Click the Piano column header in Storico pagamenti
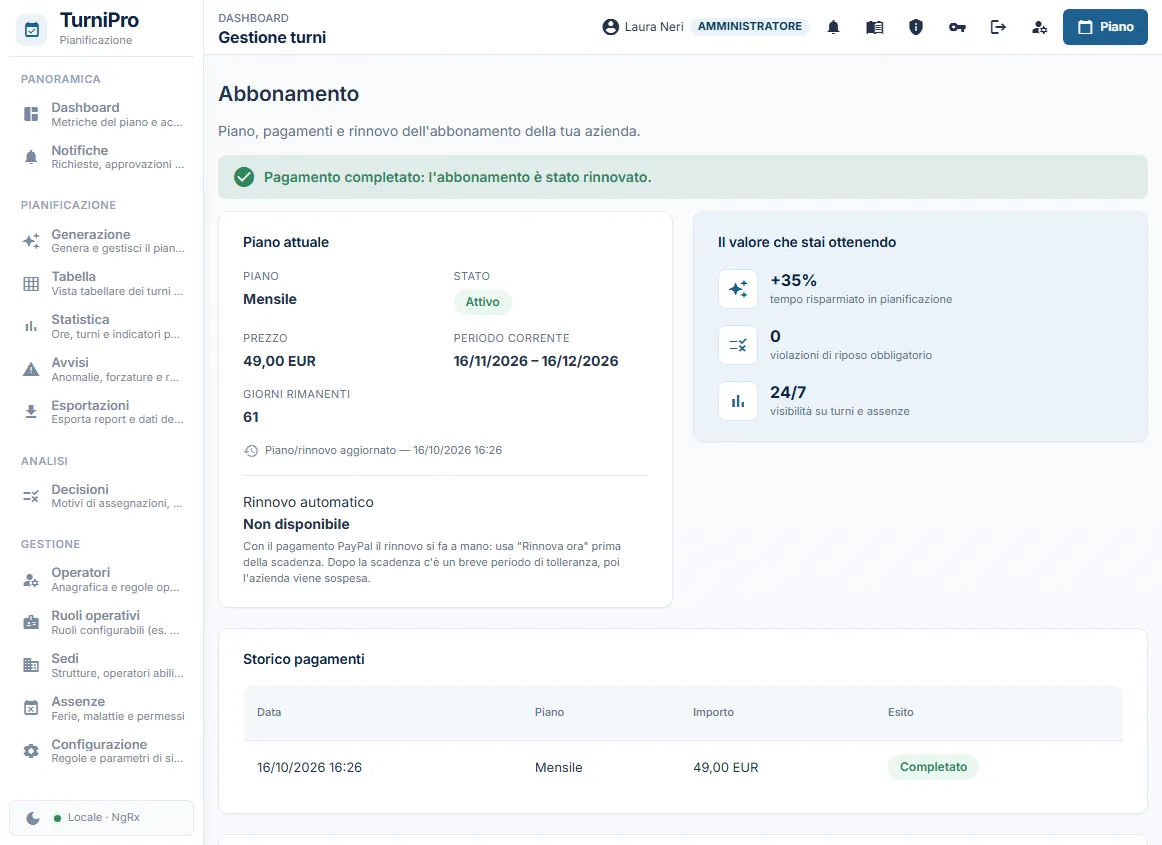The image size is (1162, 845). [x=549, y=712]
